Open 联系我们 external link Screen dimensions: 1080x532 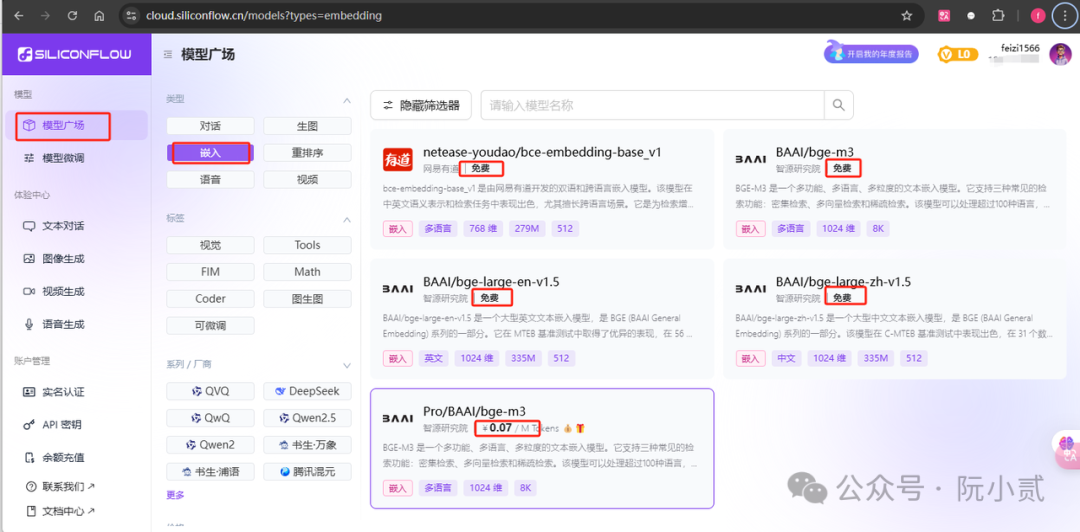click(x=61, y=487)
